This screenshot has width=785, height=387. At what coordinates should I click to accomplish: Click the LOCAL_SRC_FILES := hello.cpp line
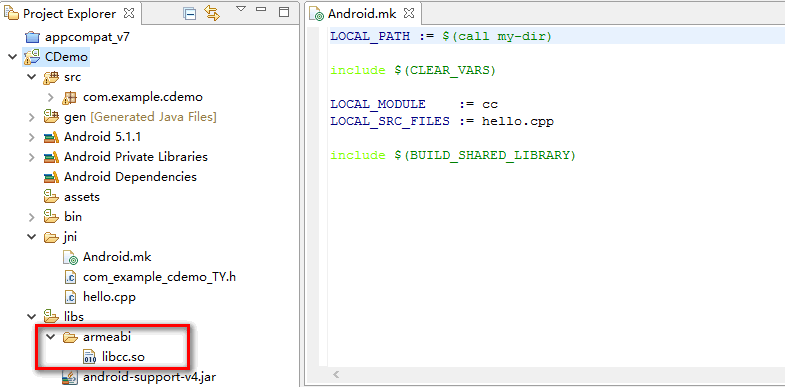click(442, 122)
